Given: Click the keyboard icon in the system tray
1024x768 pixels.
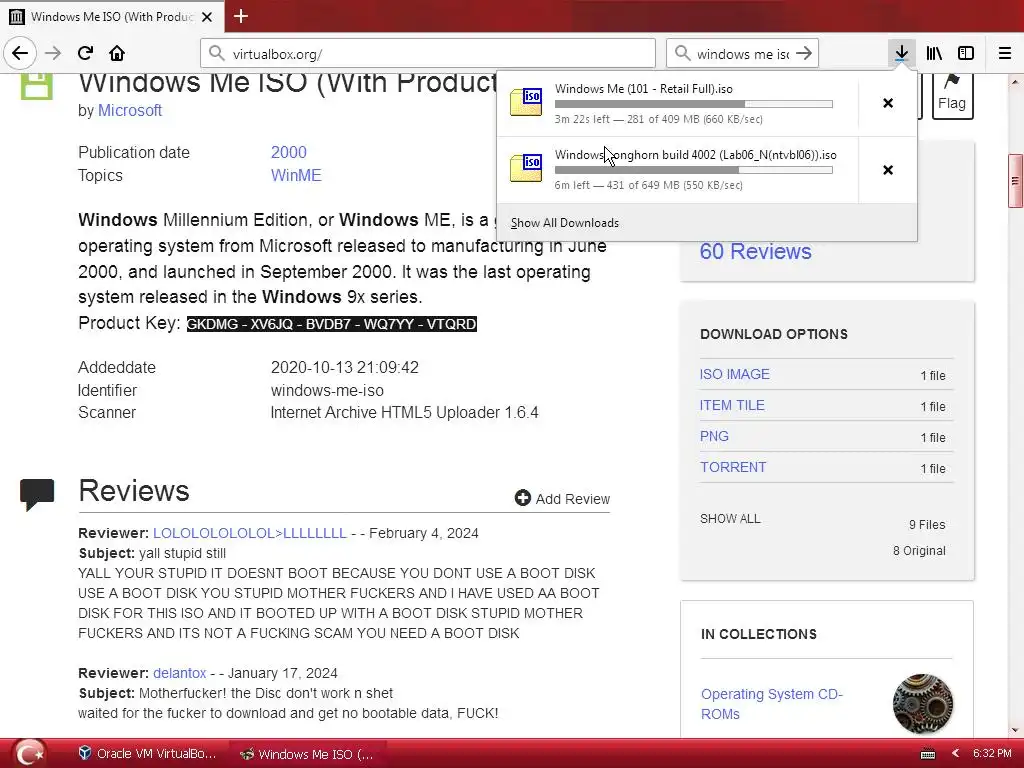Looking at the screenshot, I should pos(928,754).
